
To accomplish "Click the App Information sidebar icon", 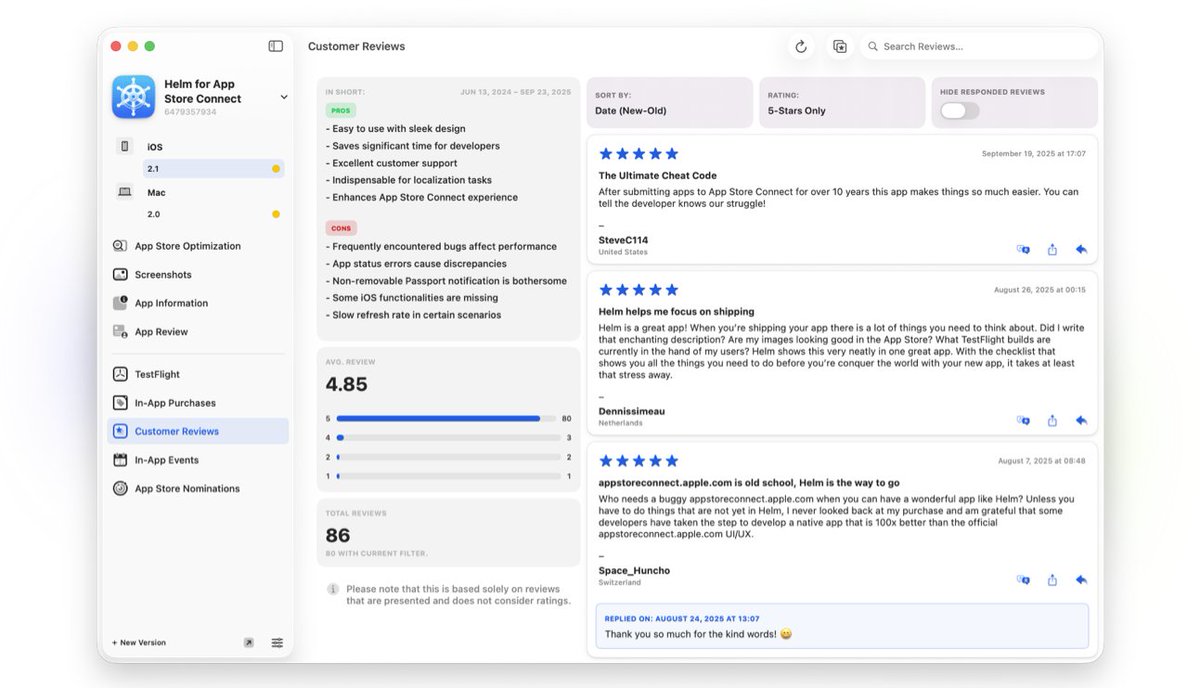I will pos(120,303).
